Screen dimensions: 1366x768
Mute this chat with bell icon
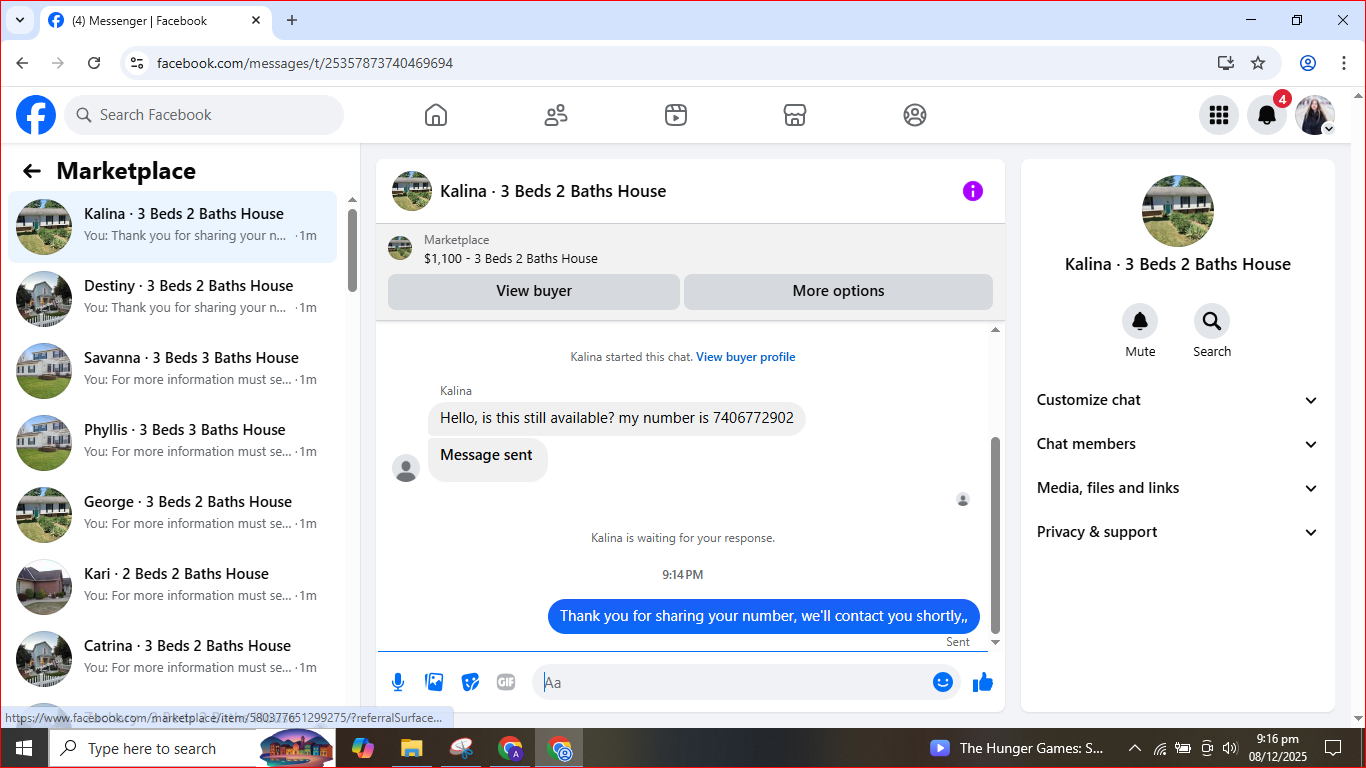pyautogui.click(x=1140, y=321)
